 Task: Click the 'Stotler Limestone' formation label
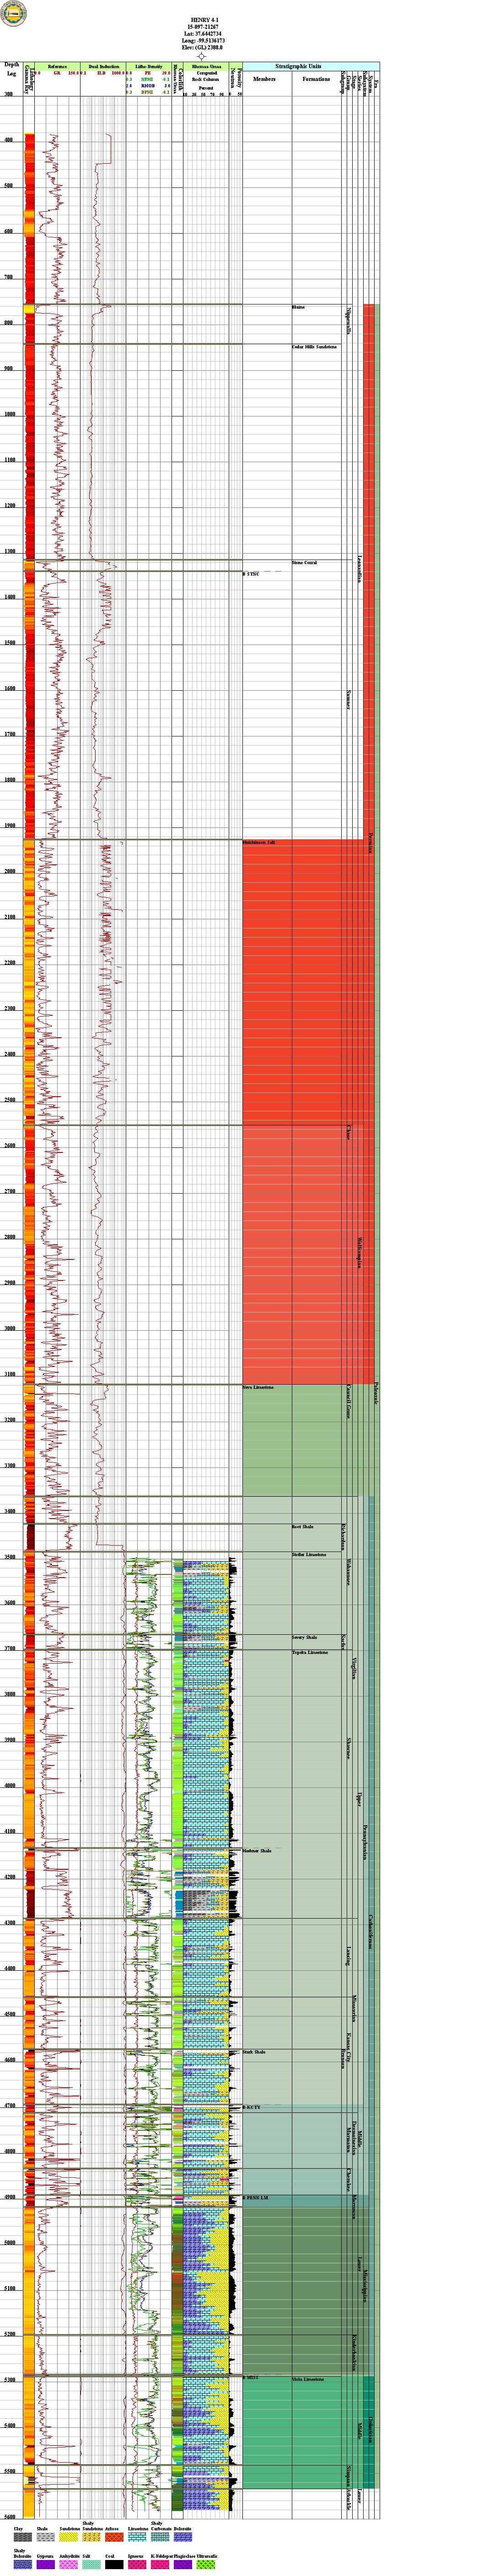coord(309,1555)
